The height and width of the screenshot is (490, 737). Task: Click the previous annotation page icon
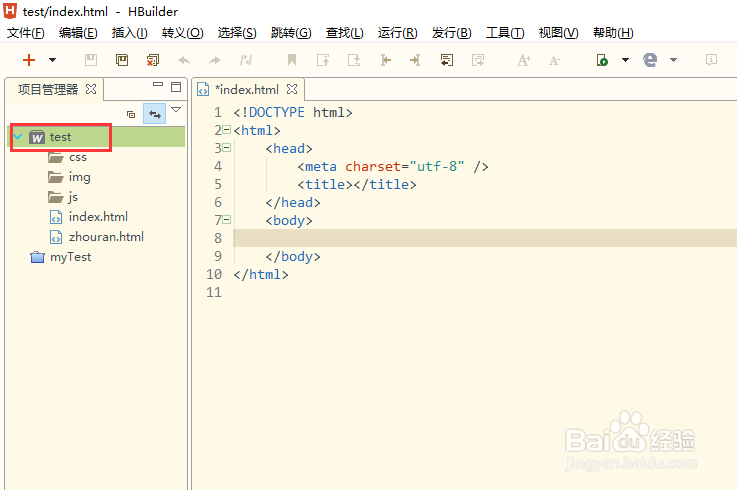(323, 60)
